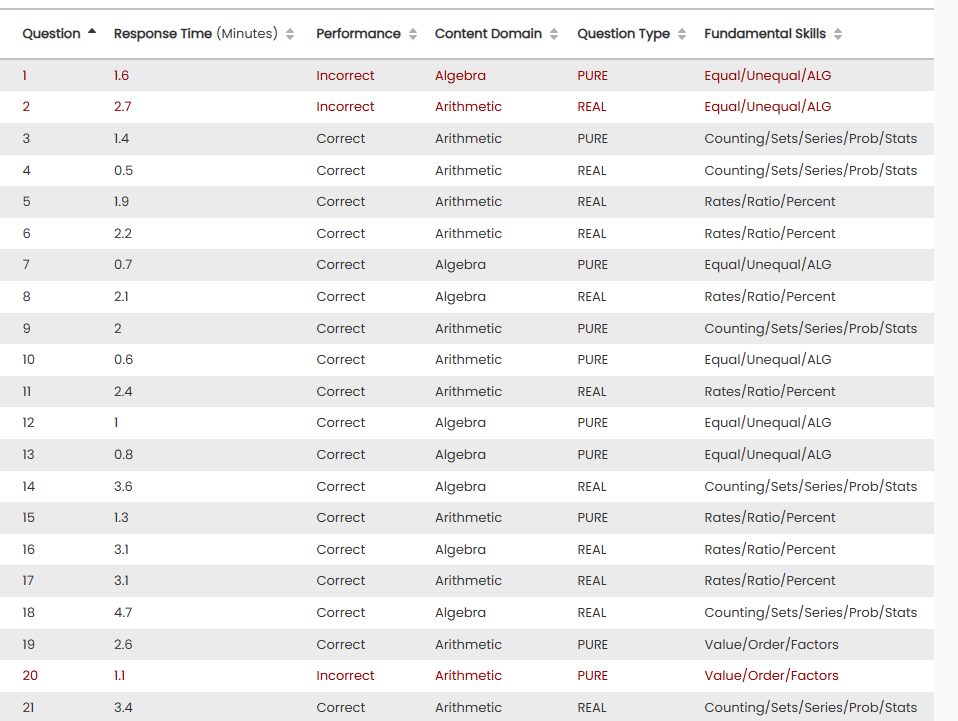Click the sort arrows icon beside Question Type

[682, 34]
